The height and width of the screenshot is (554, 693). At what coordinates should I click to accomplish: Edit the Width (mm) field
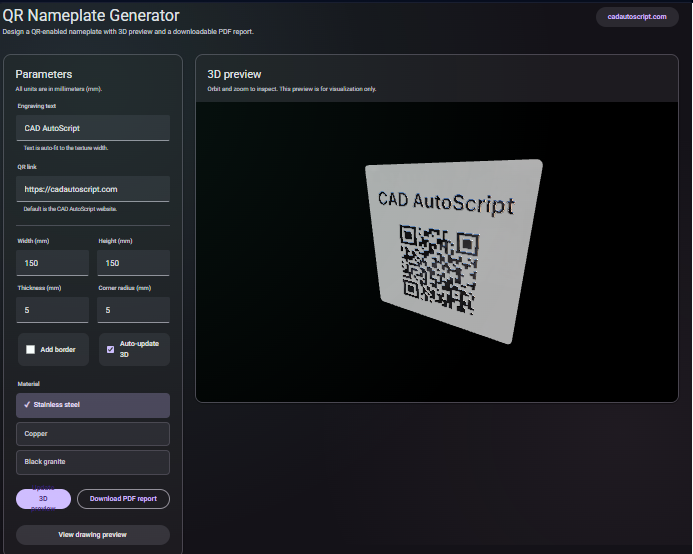point(53,263)
